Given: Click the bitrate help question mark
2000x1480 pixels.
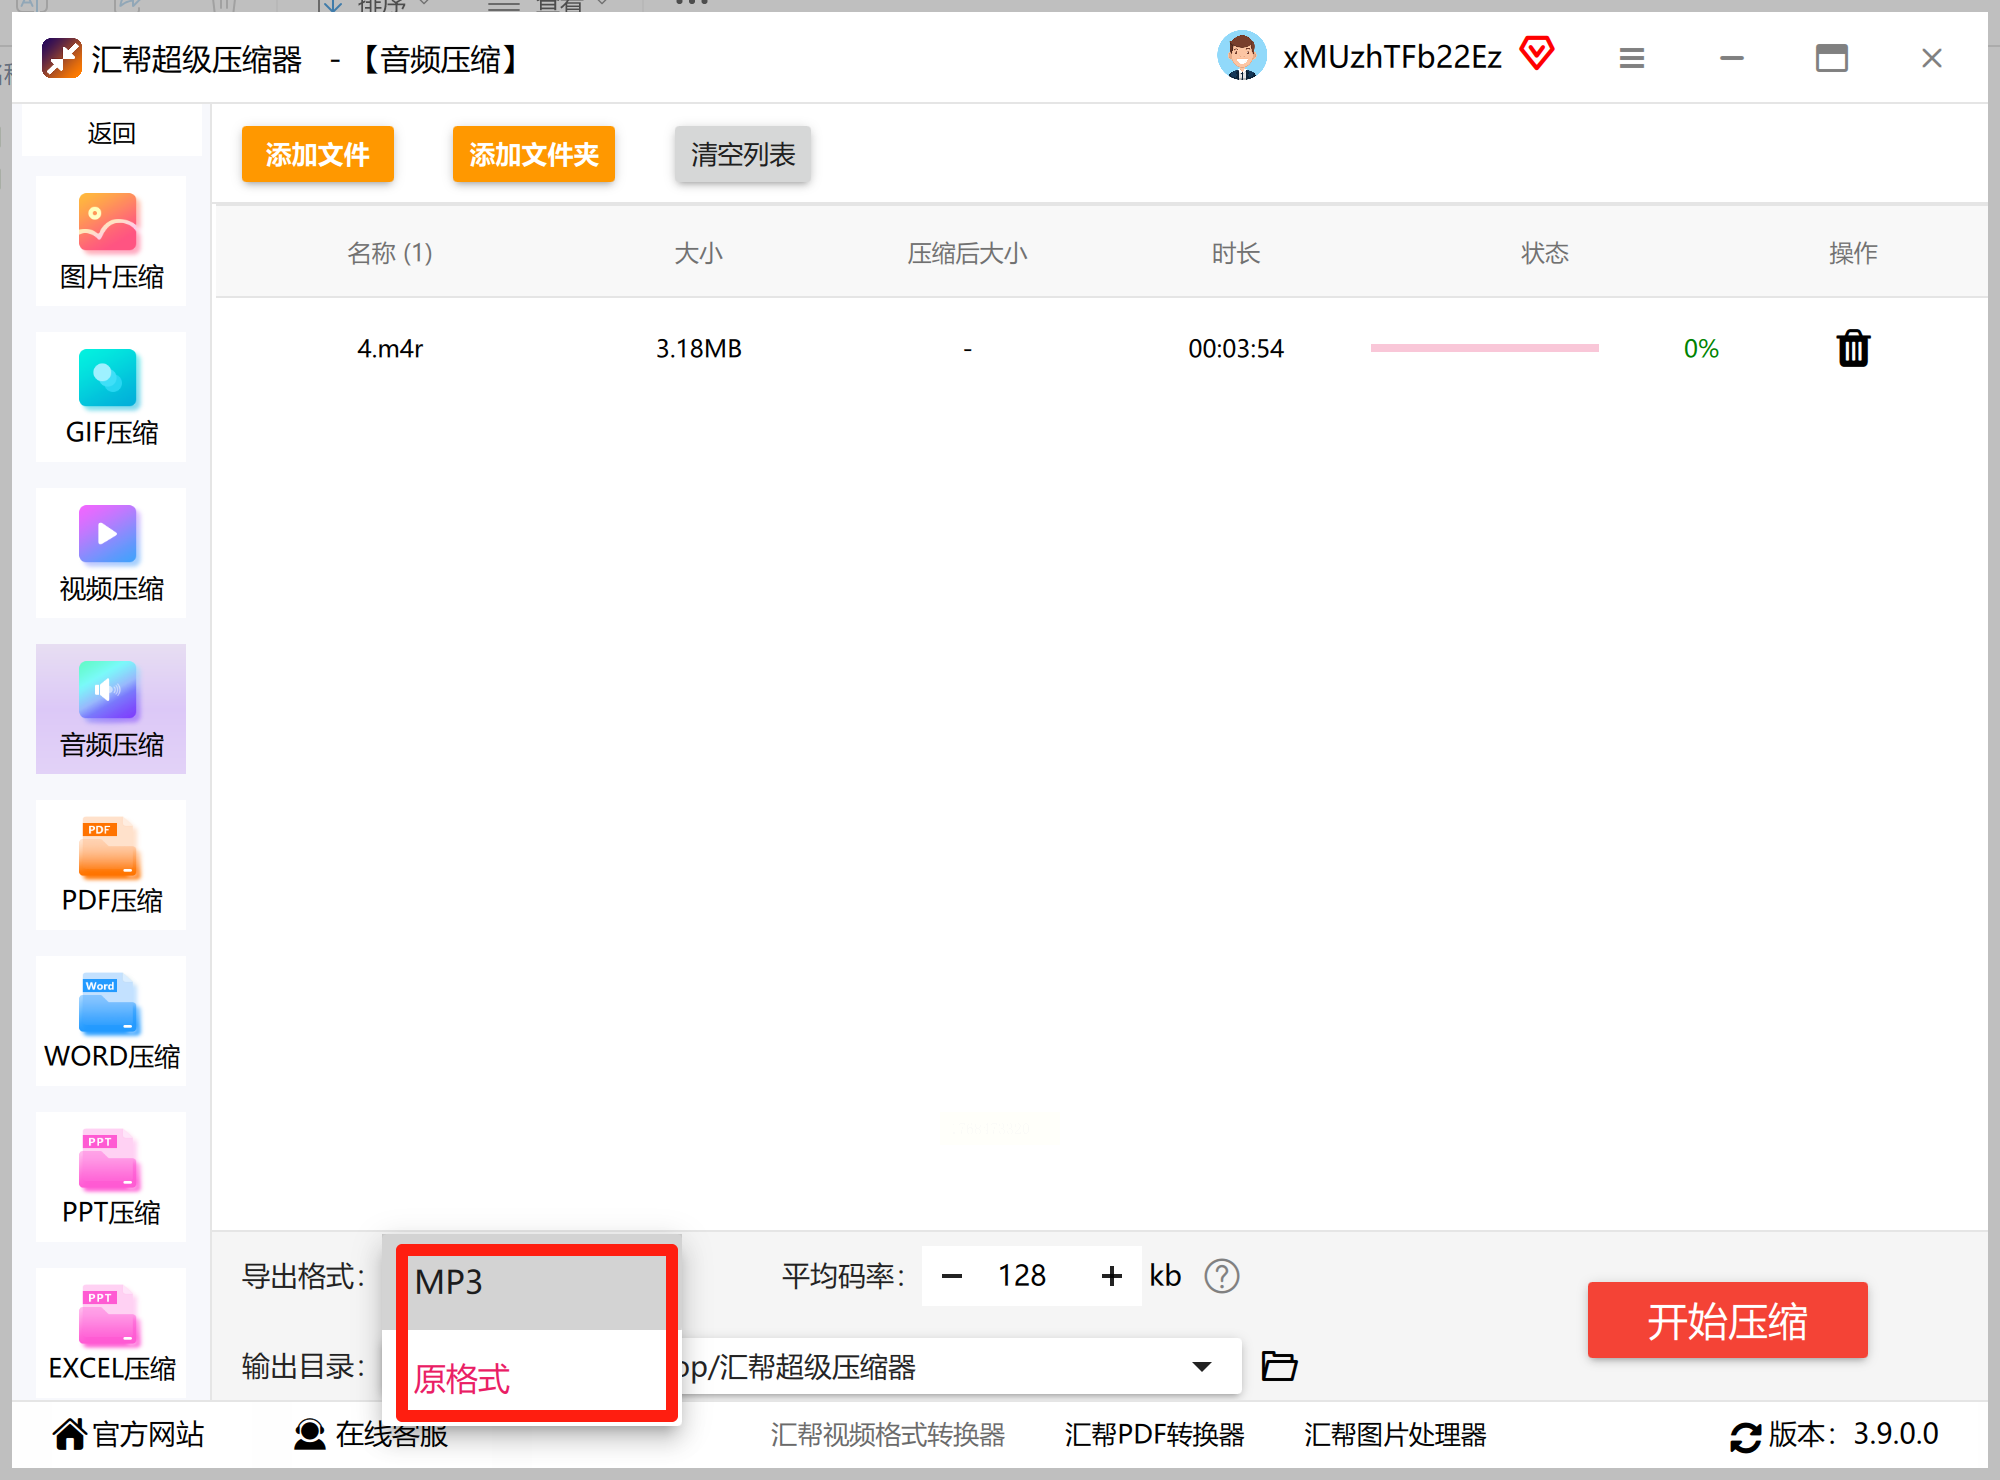Looking at the screenshot, I should (1221, 1276).
